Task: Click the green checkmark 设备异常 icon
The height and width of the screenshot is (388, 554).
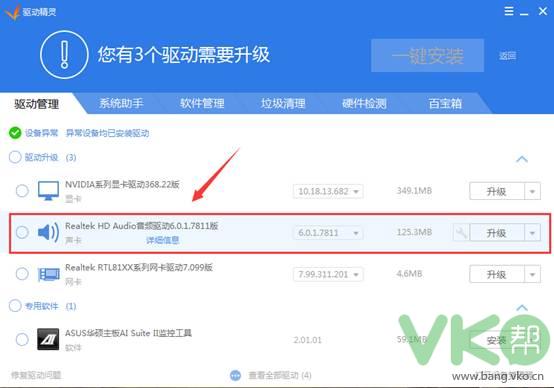Action: click(15, 133)
